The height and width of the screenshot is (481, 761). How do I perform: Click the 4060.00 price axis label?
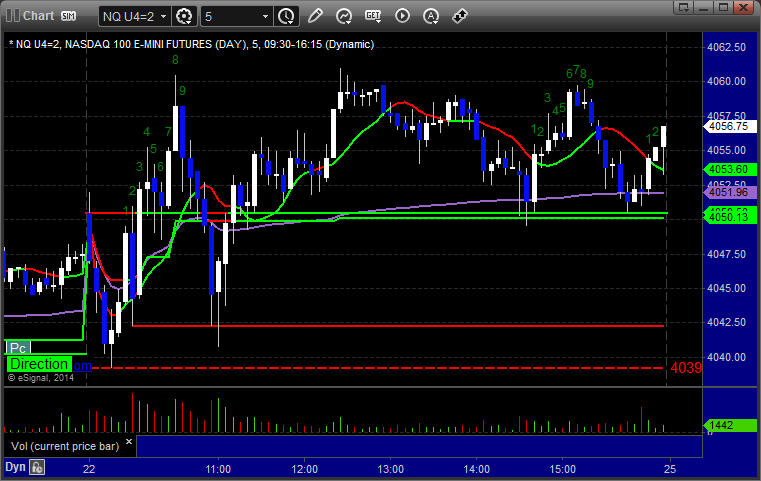727,81
